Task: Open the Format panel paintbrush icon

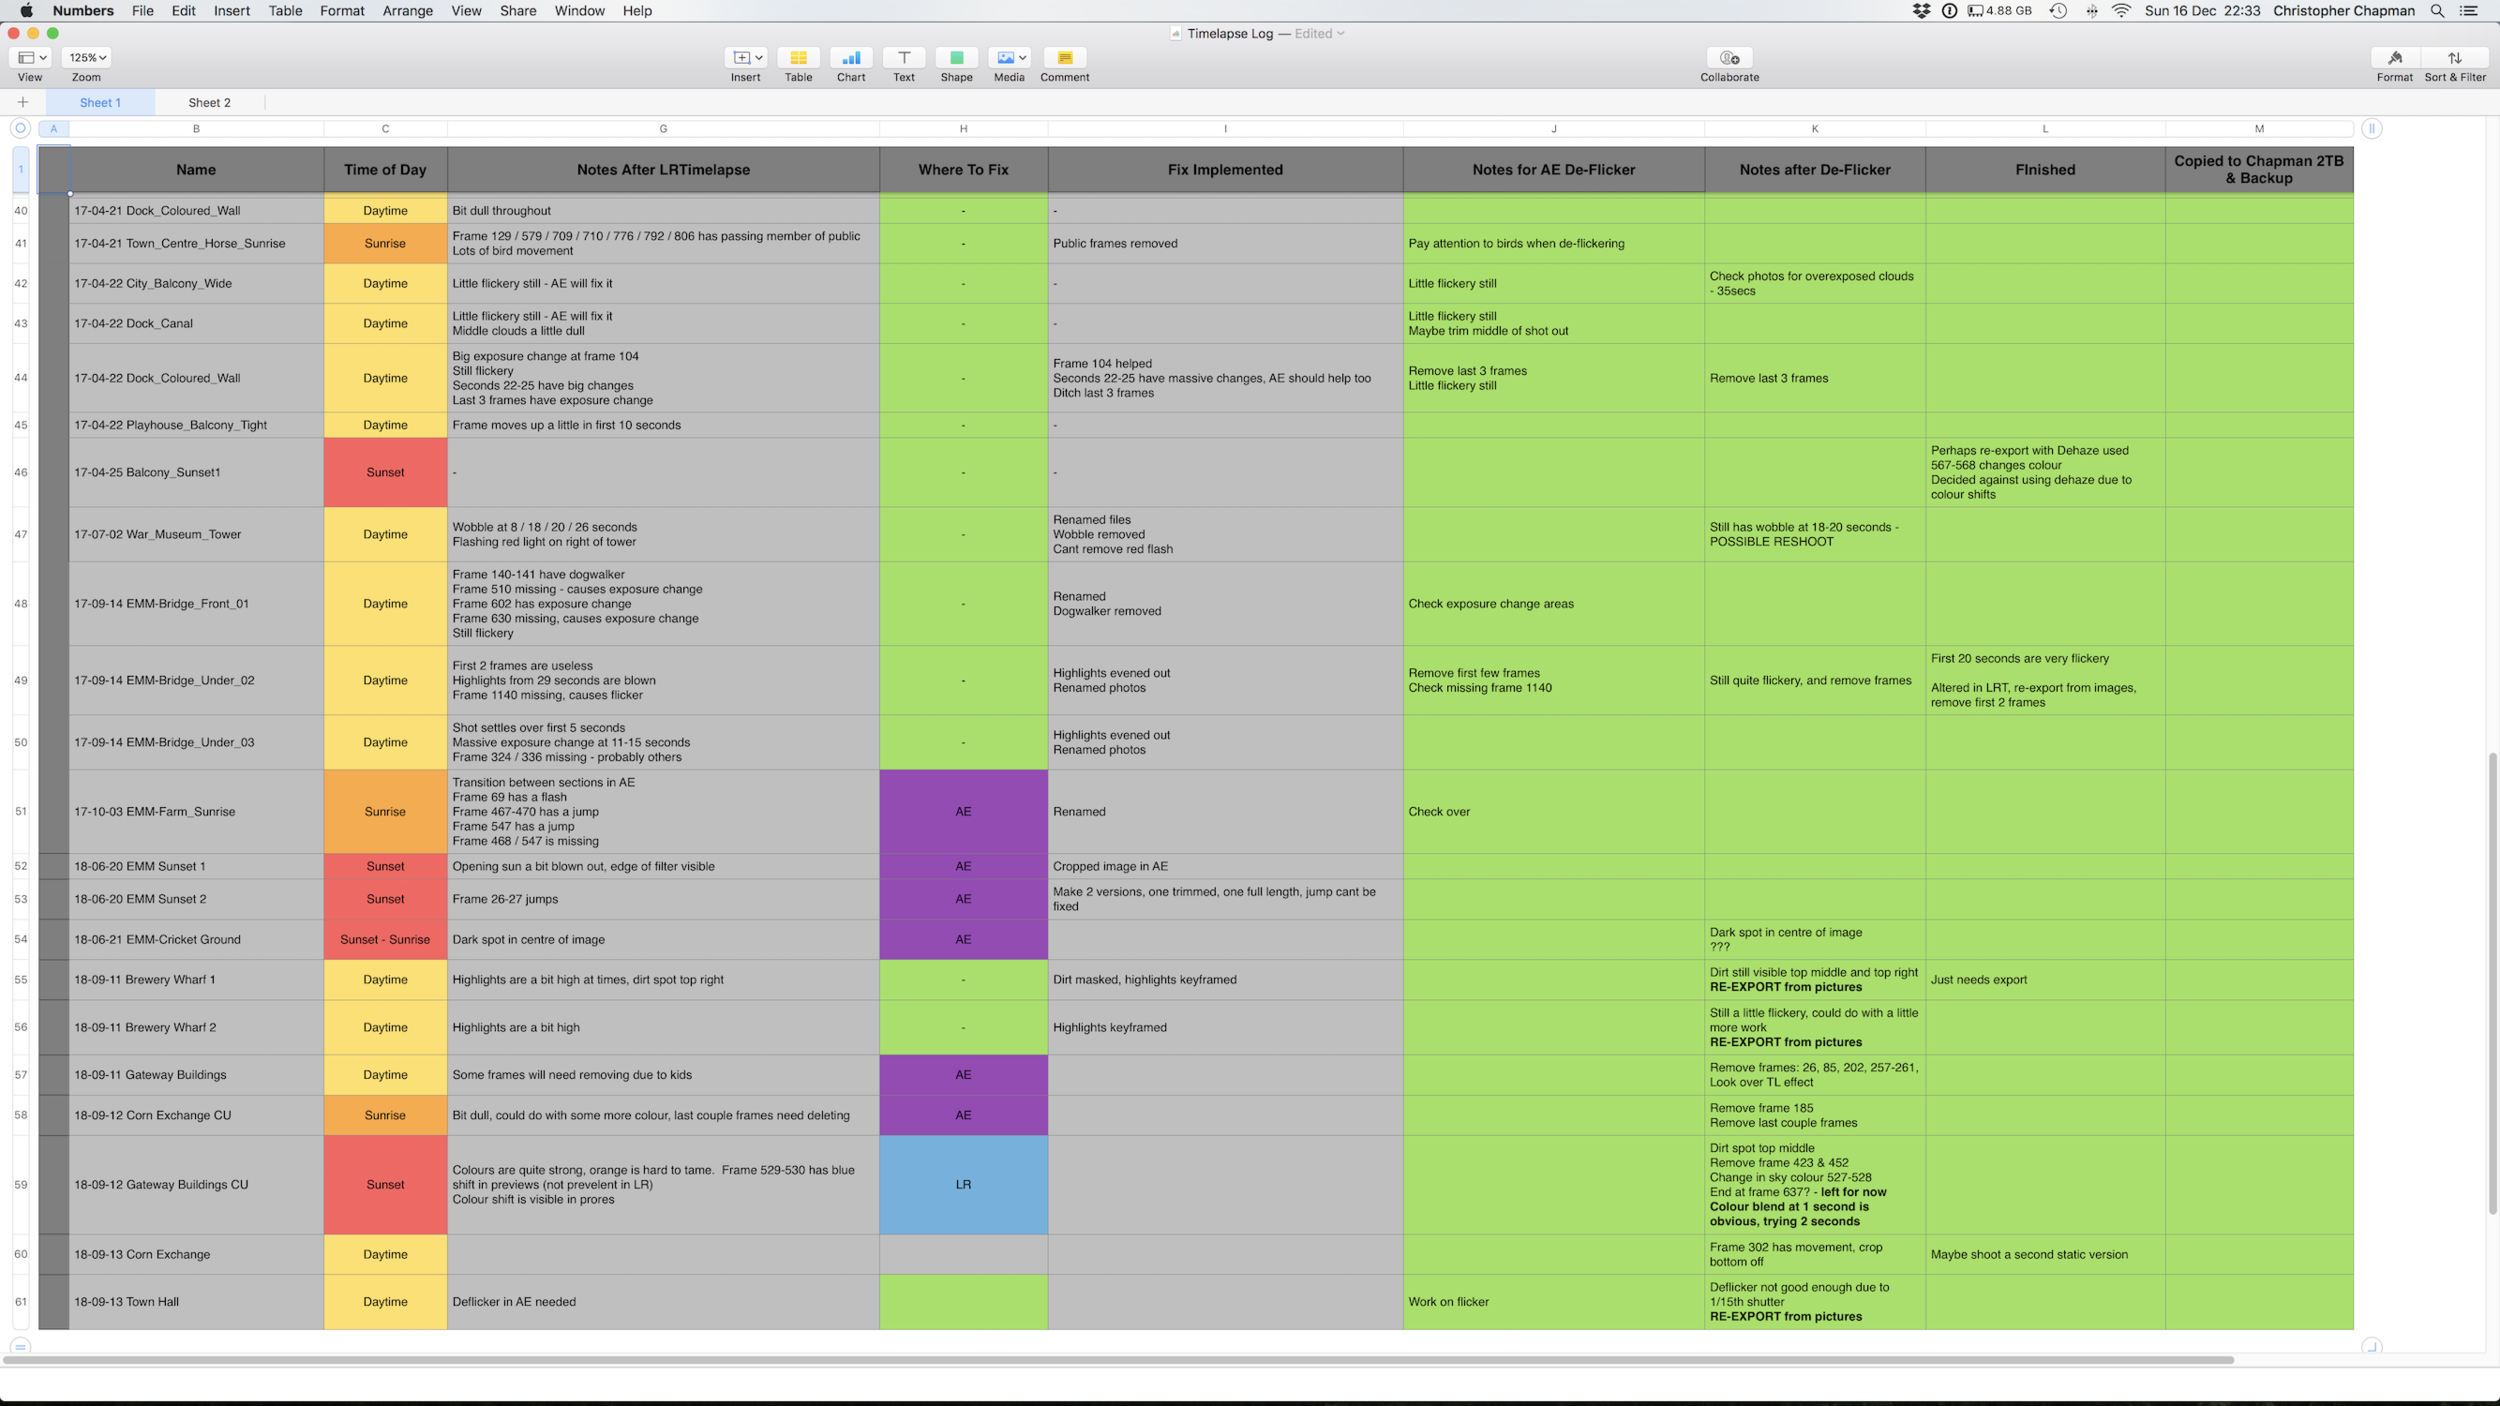Action: pos(2394,58)
